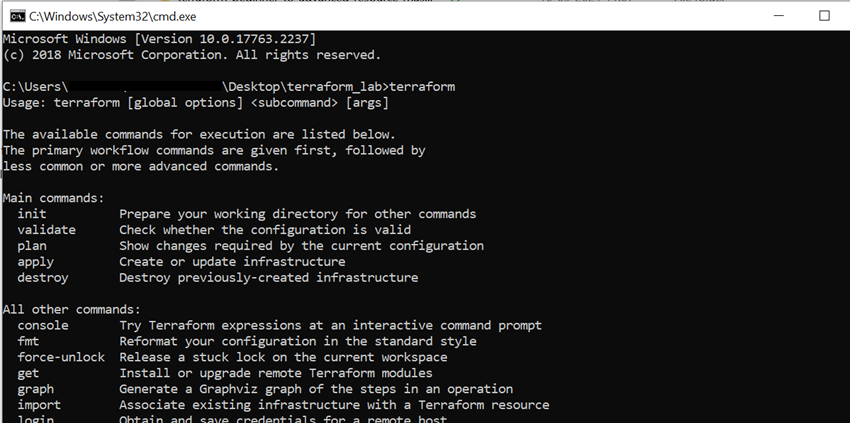This screenshot has height=423, width=850.
Task: Click the 'import' command entry
Action: pos(39,405)
